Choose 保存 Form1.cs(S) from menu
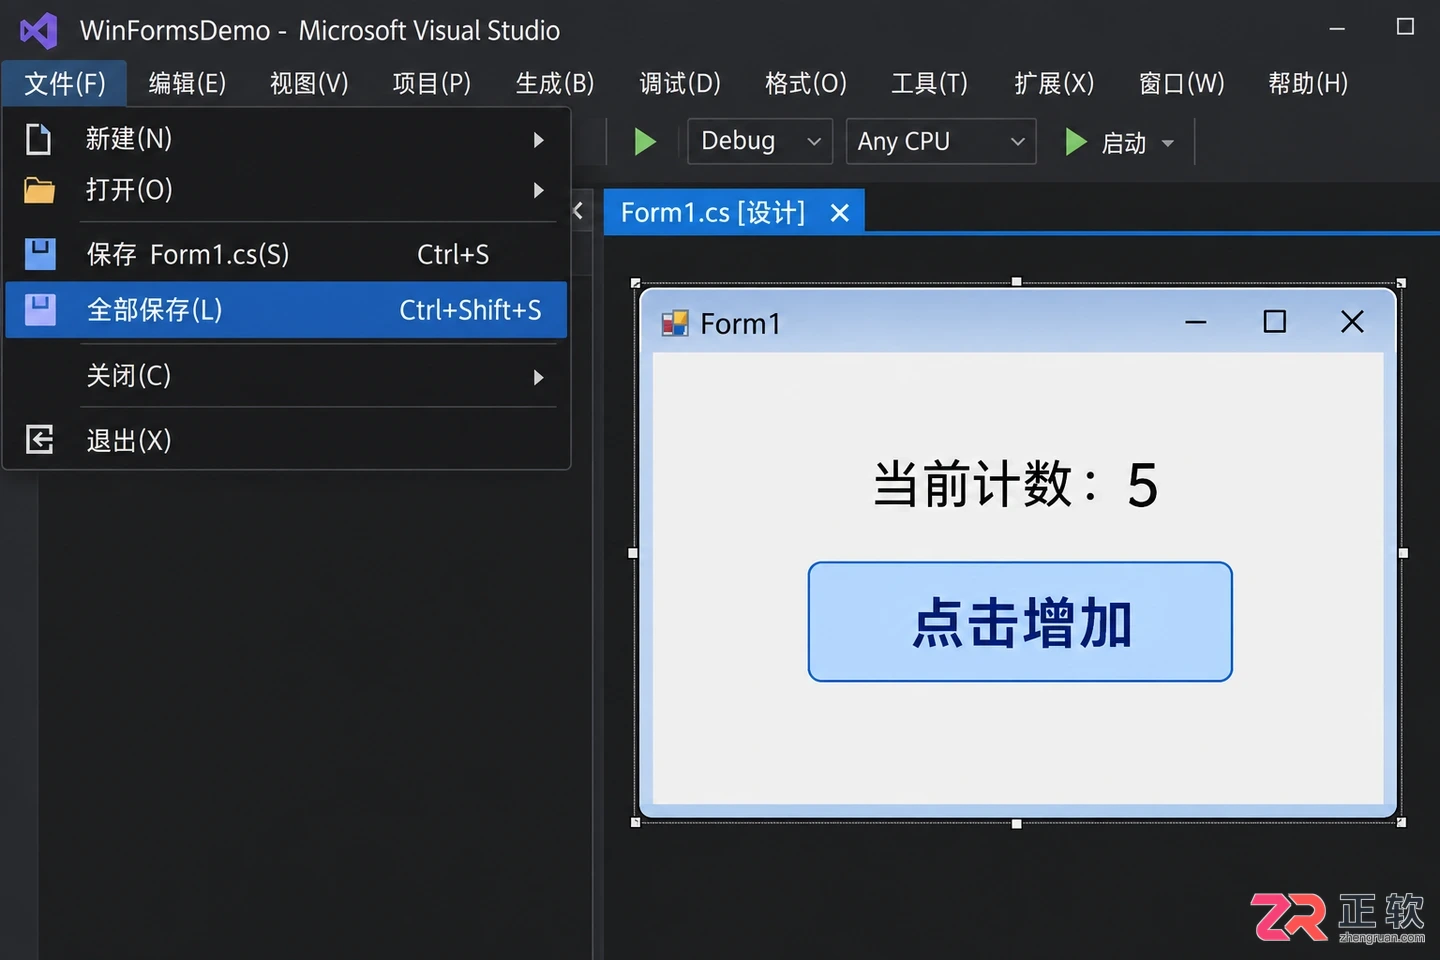Image resolution: width=1440 pixels, height=960 pixels. click(287, 254)
